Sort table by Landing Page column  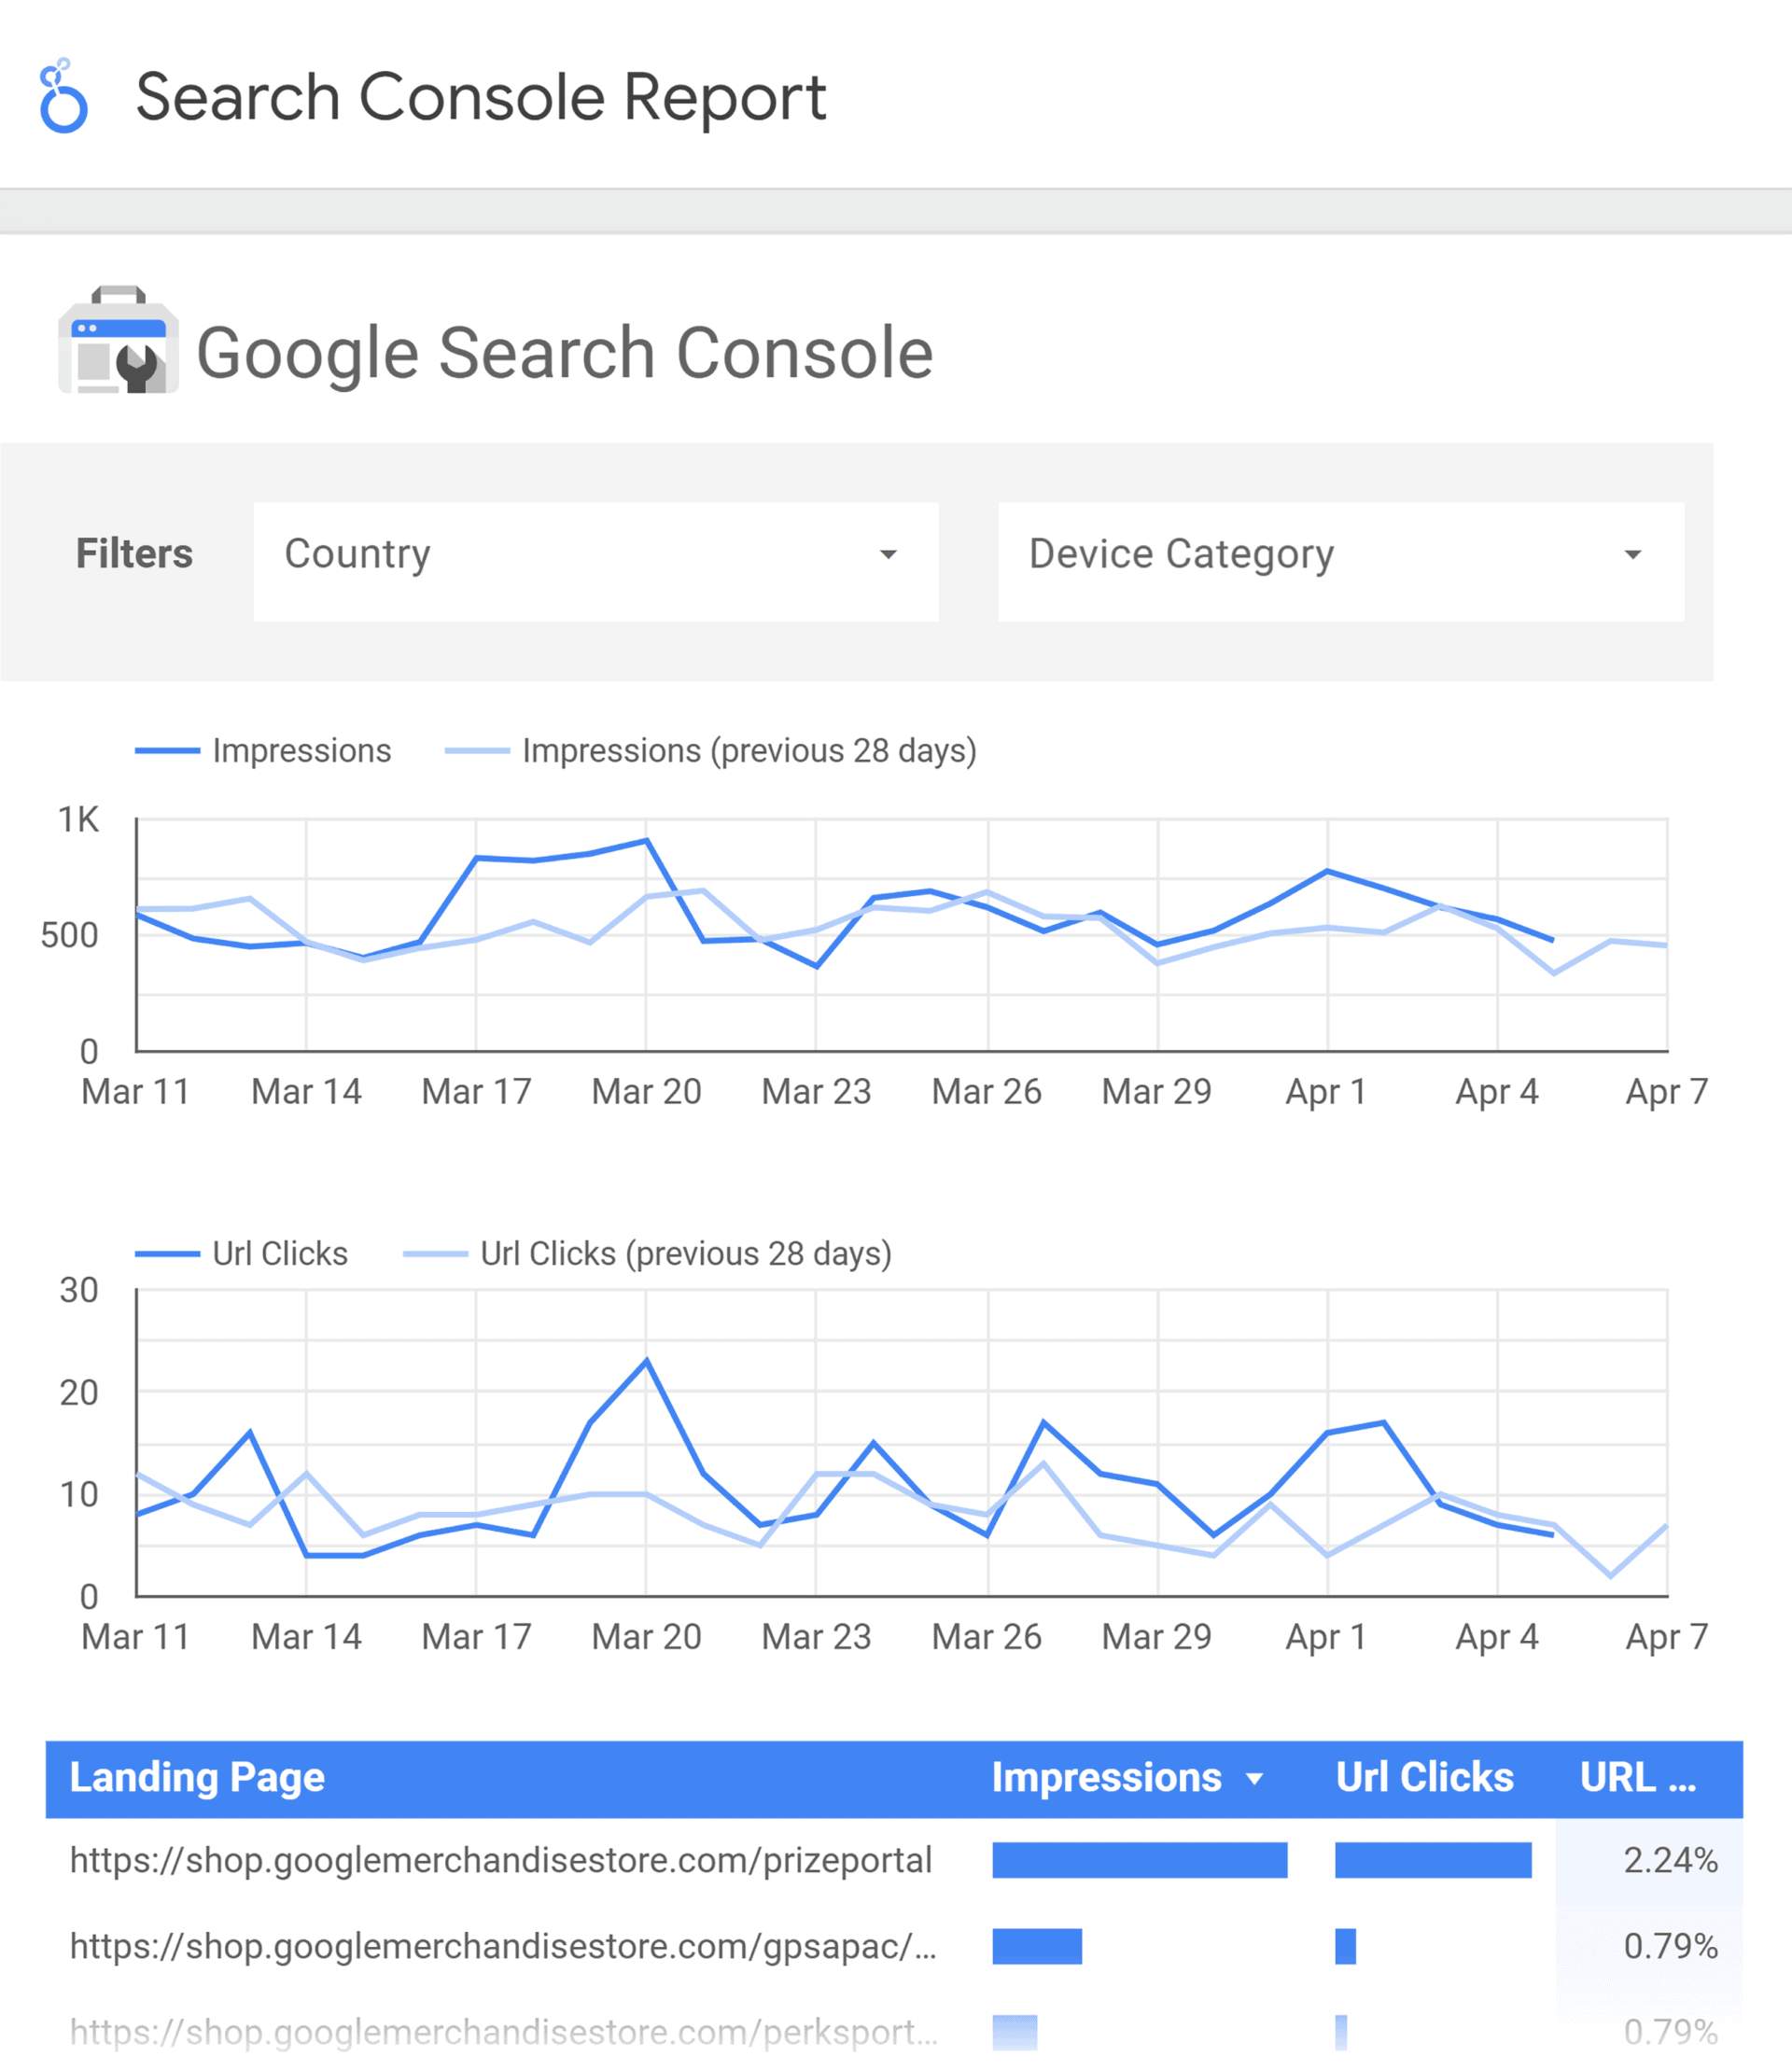point(197,1778)
